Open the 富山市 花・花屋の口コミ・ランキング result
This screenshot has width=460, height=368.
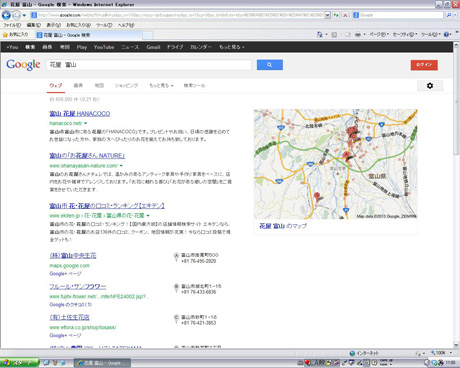click(x=107, y=206)
